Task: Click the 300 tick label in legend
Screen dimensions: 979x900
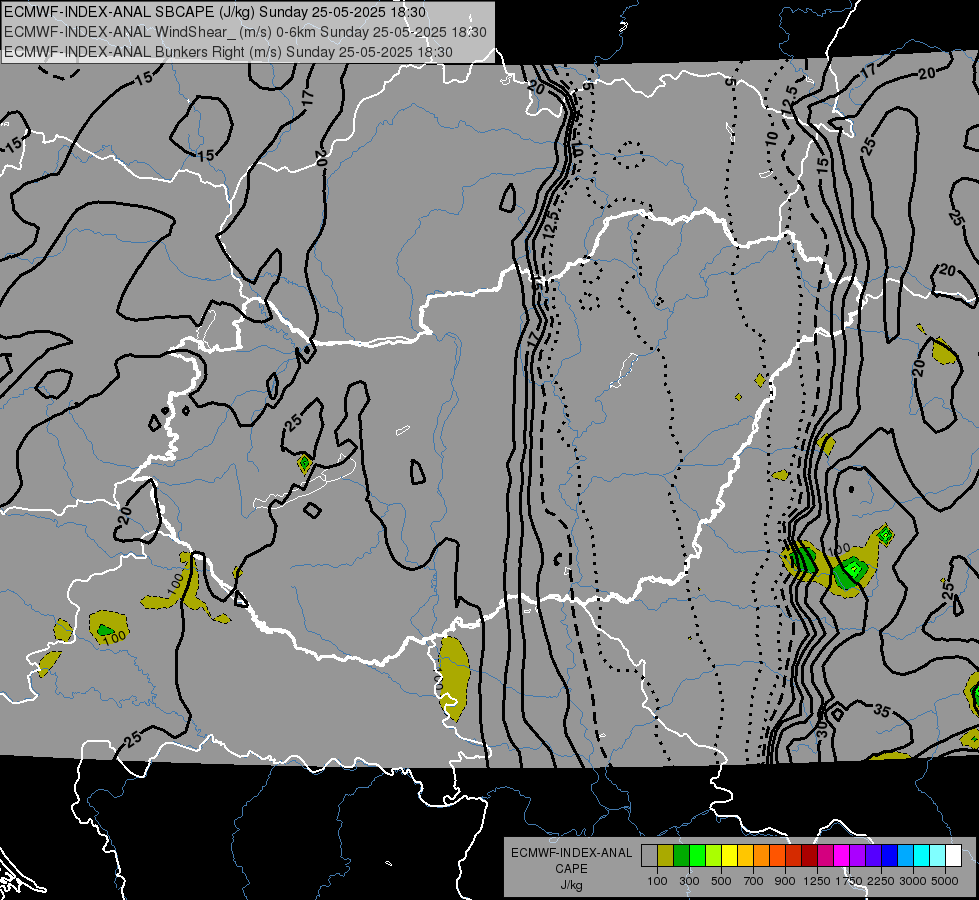Action: 689,881
